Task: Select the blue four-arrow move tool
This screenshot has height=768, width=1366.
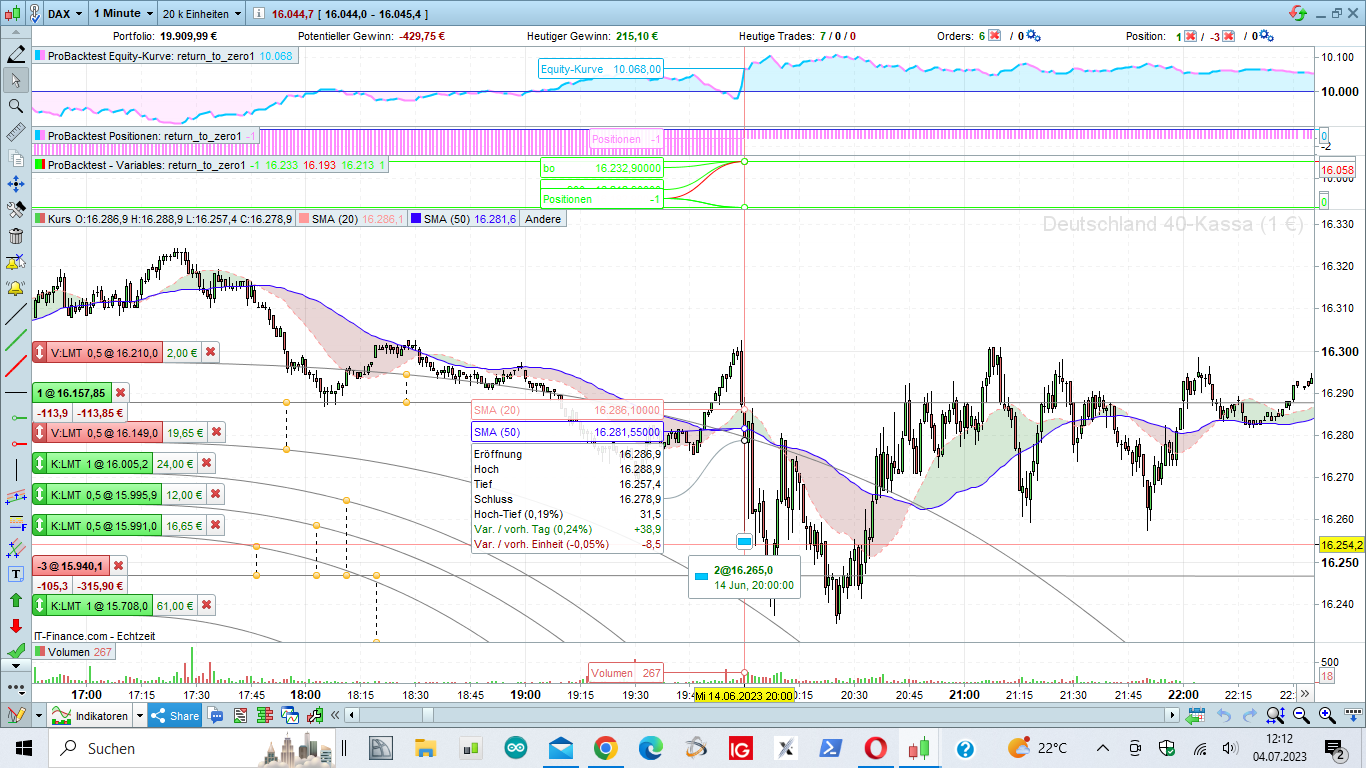Action: click(15, 184)
